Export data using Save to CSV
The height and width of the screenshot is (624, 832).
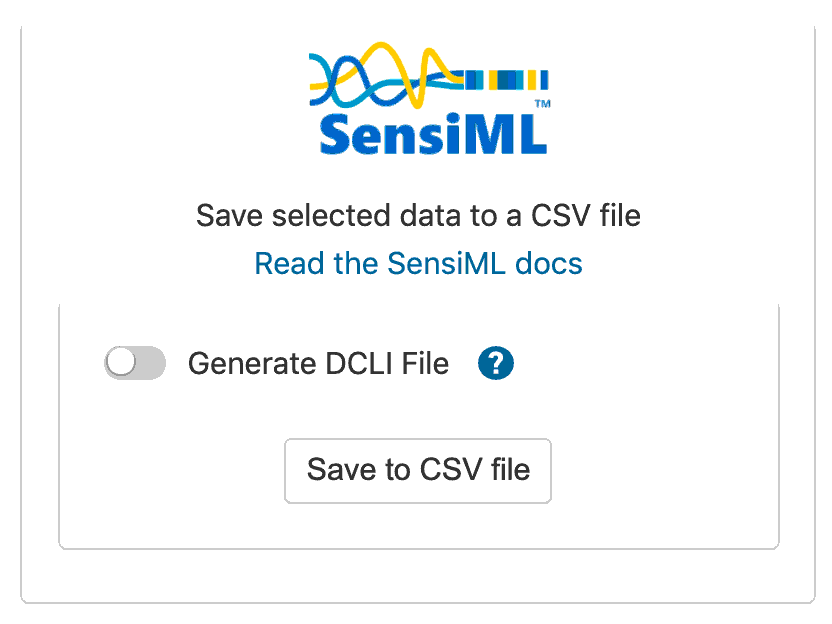418,470
